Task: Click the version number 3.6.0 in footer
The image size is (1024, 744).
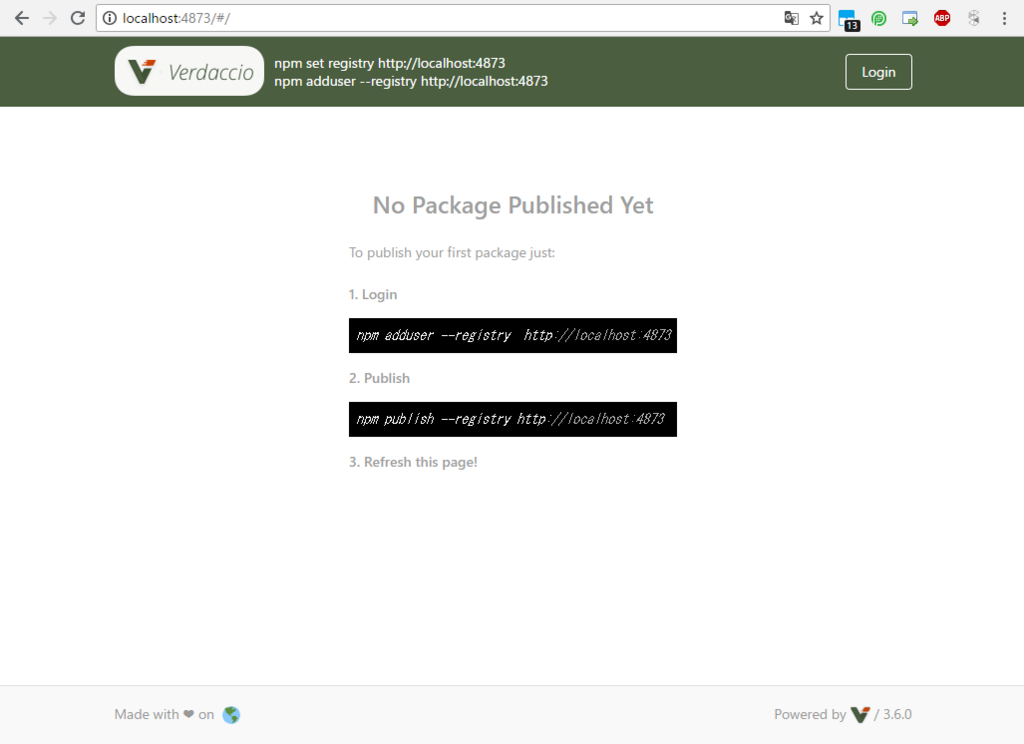Action: (x=897, y=715)
